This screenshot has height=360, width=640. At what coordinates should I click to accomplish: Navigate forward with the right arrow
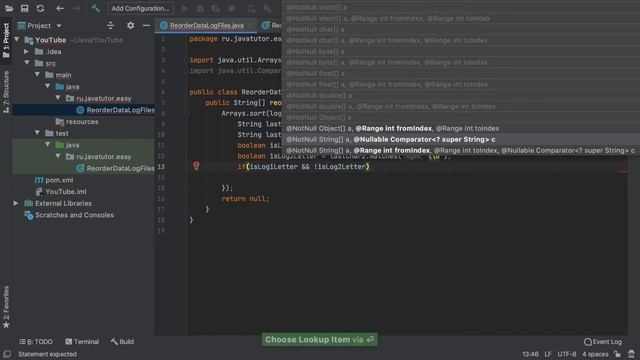[76, 8]
